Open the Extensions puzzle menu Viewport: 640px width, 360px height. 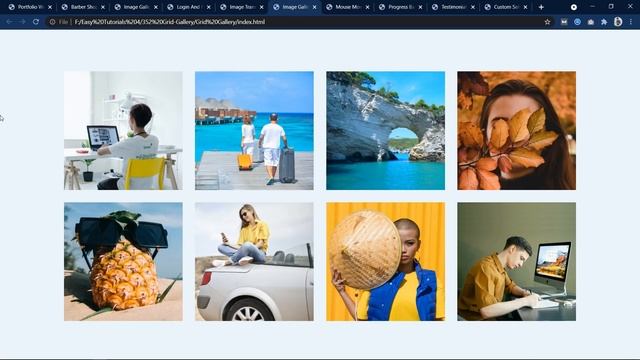point(604,22)
